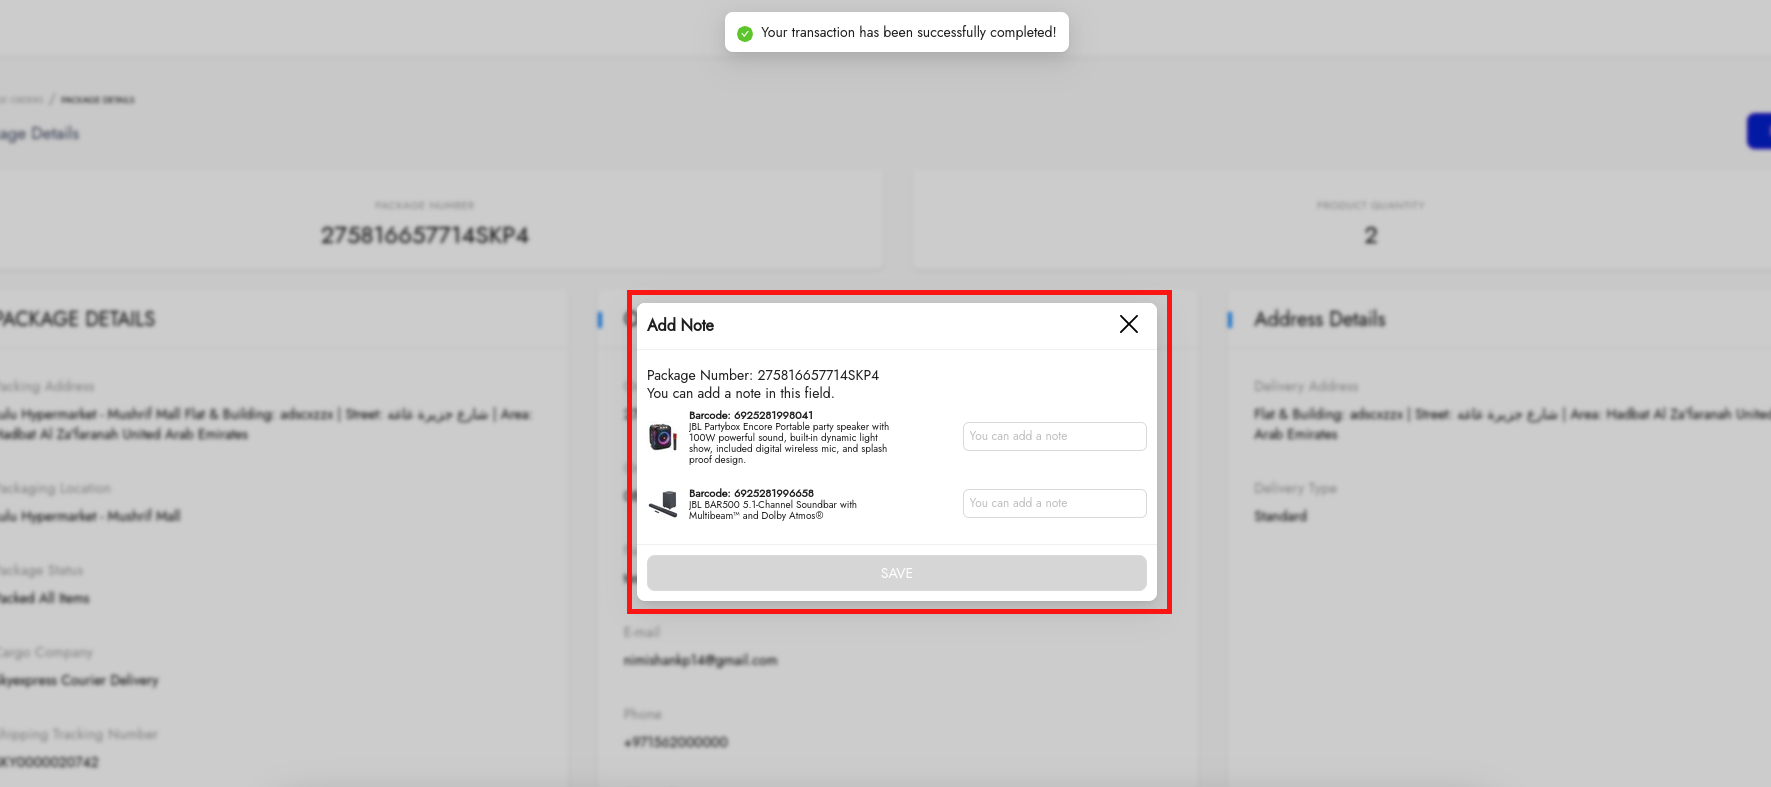
Task: Click the barcode 6925281996658 label
Action: (750, 493)
